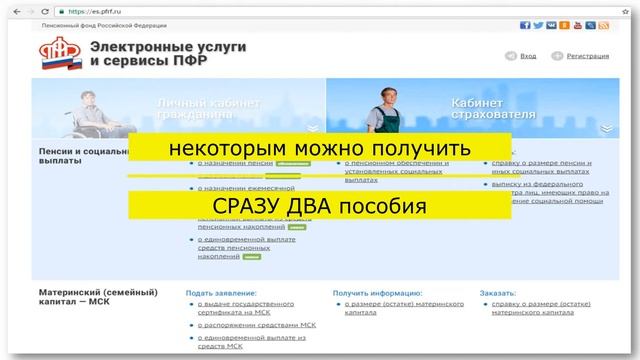The image size is (640, 360).
Task: Open the Кабинет страхователя banner
Action: (x=473, y=108)
